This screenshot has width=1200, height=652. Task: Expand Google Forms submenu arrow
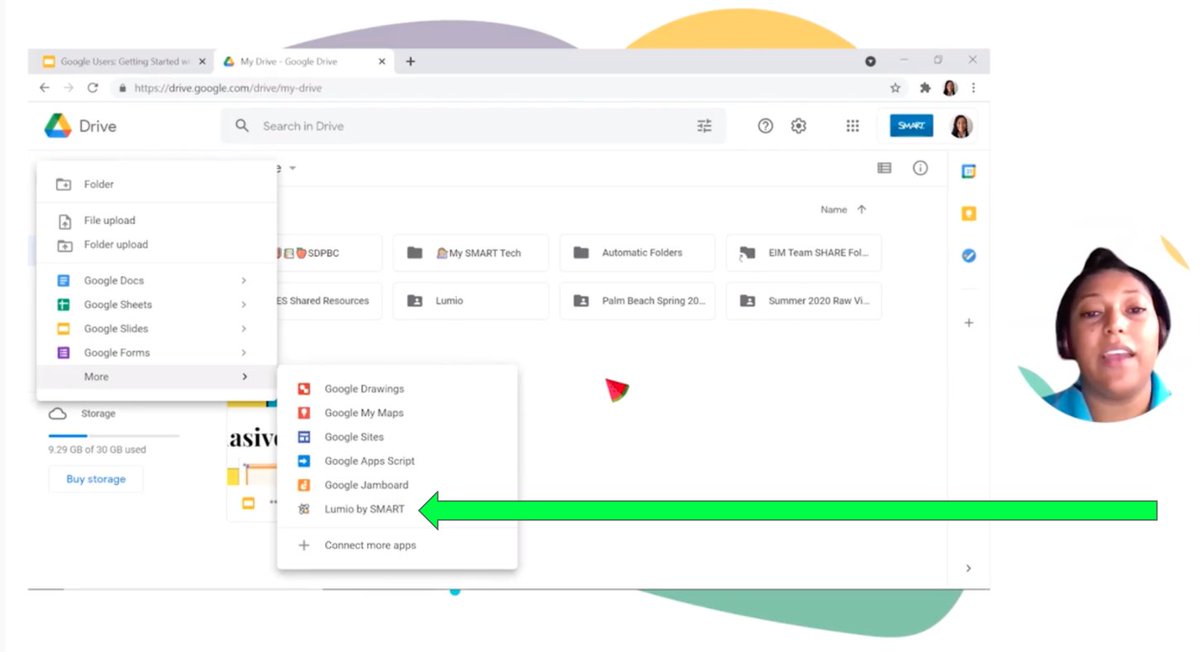(x=244, y=352)
